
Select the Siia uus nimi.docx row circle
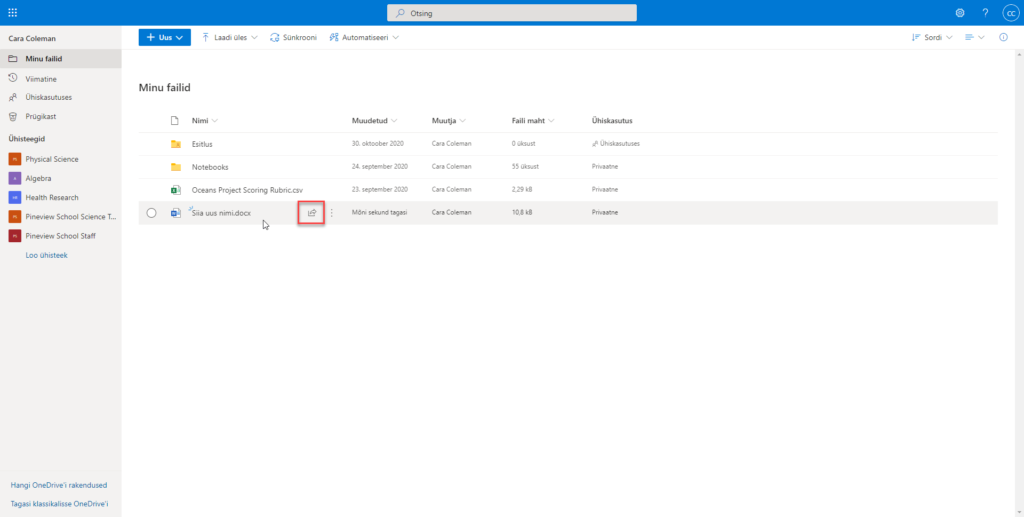pyautogui.click(x=152, y=212)
